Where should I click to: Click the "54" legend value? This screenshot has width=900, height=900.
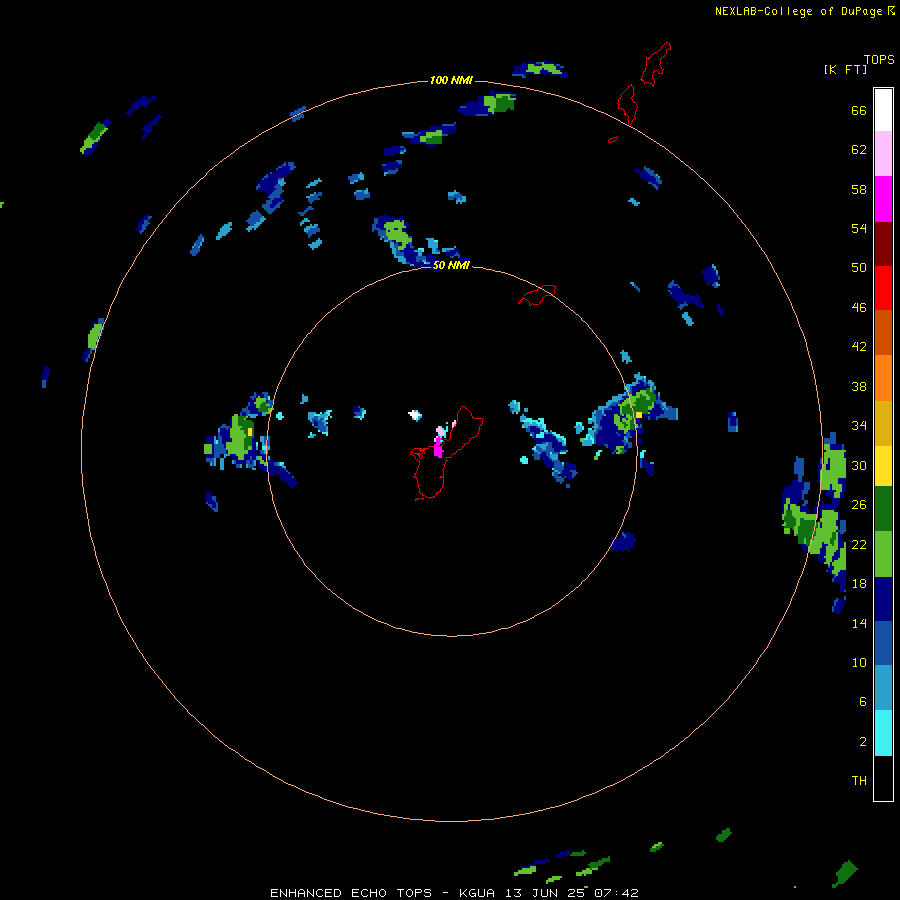tap(859, 228)
